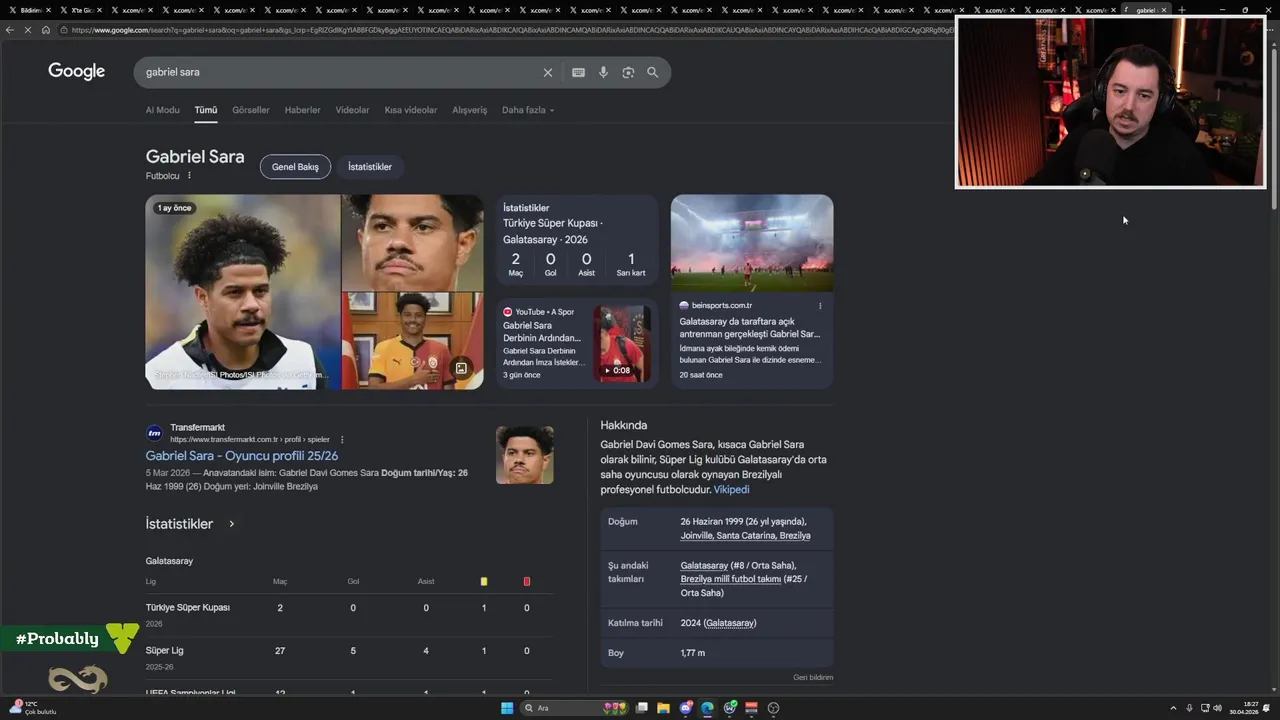This screenshot has width=1280, height=720.
Task: Open the transfermarkt.com.tr profil URL breadcrumb
Action: 250,439
